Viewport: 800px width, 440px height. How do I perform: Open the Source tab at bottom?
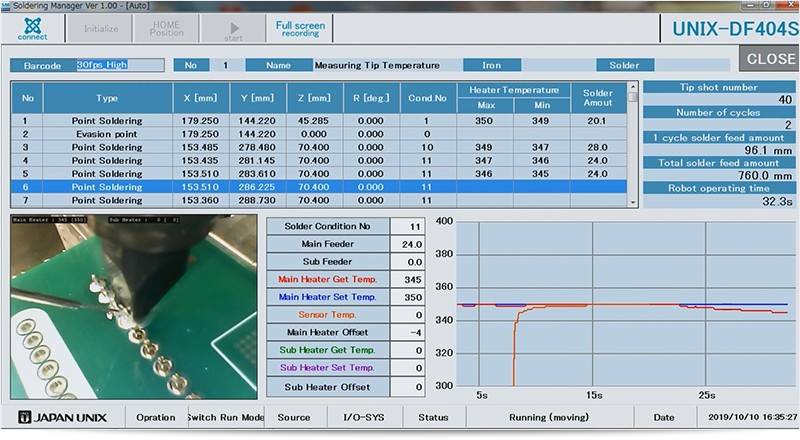tap(294, 417)
